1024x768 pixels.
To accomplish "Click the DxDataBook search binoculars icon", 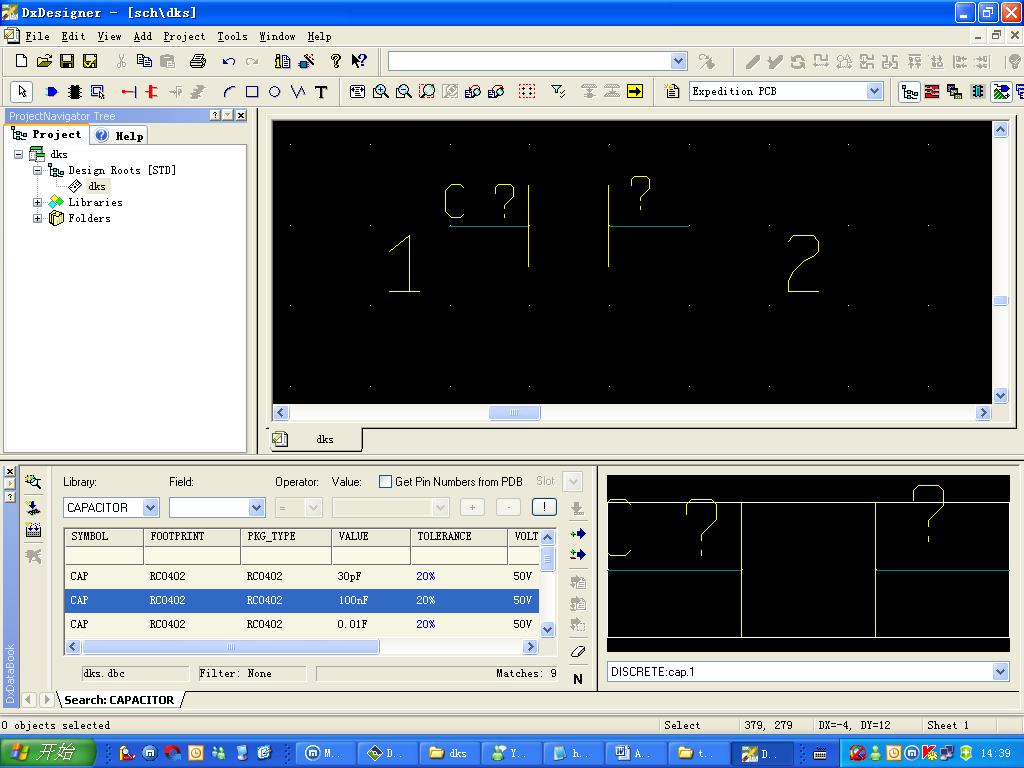I will (x=33, y=482).
